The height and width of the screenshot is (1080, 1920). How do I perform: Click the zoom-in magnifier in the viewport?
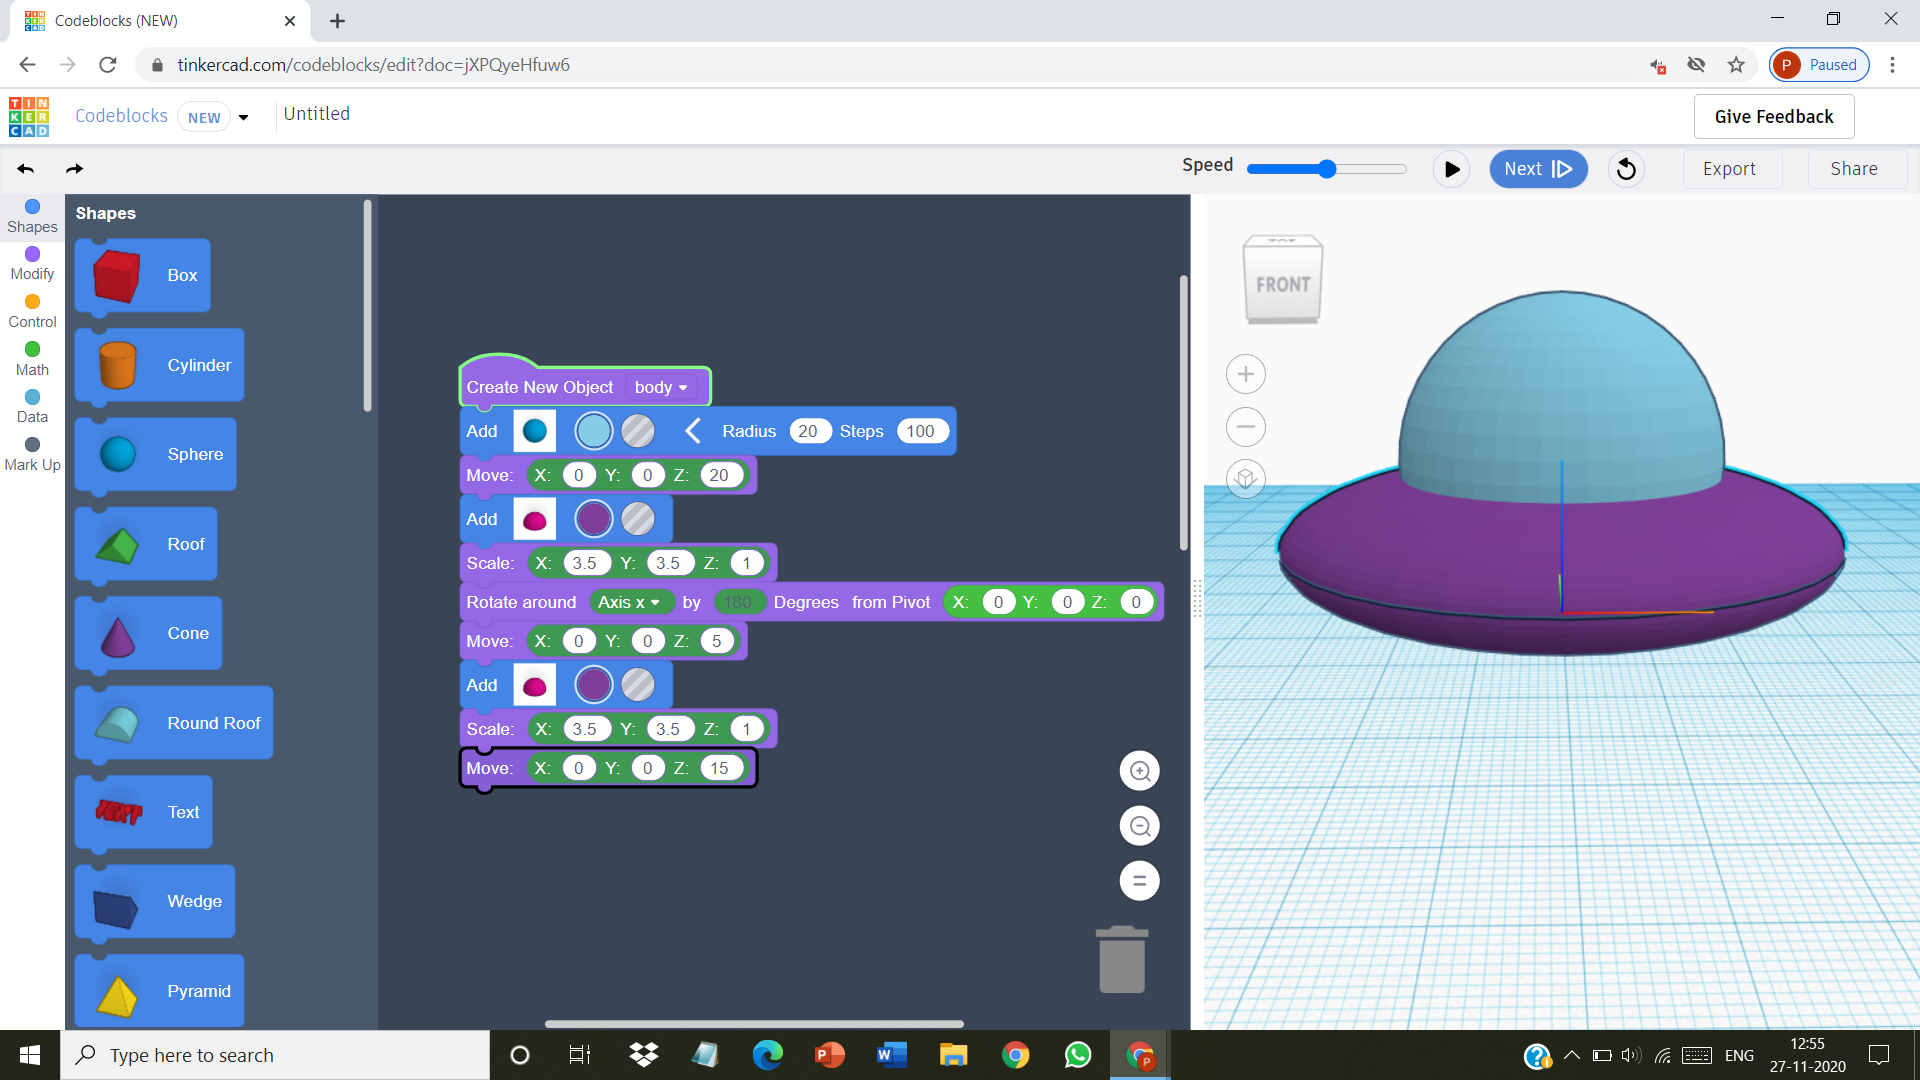click(1139, 771)
